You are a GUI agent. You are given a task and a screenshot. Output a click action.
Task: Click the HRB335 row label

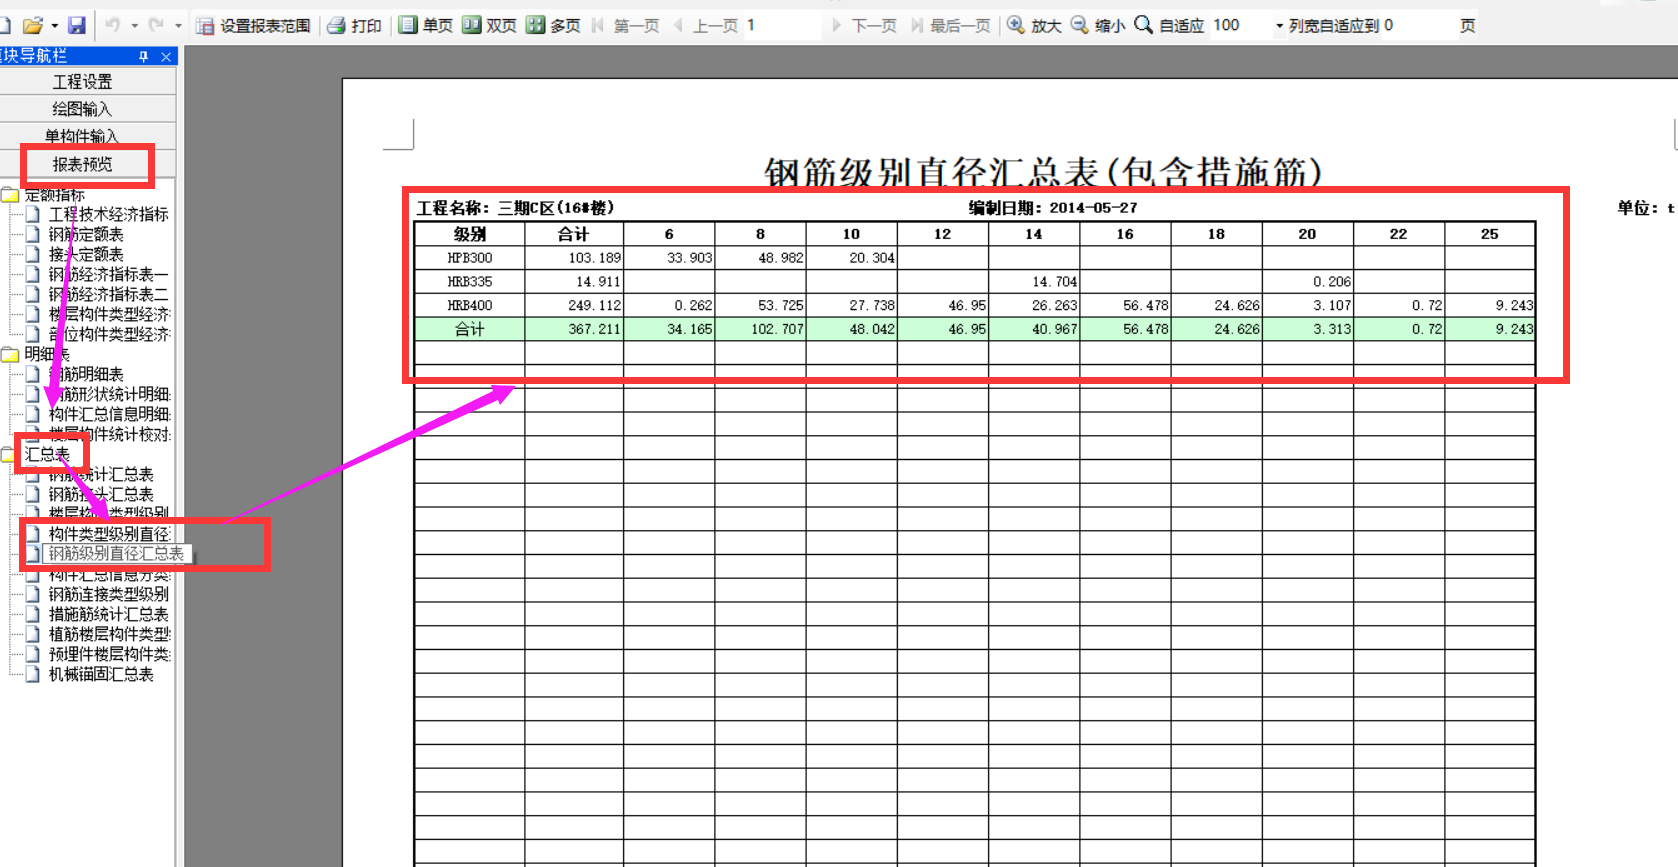pos(469,282)
